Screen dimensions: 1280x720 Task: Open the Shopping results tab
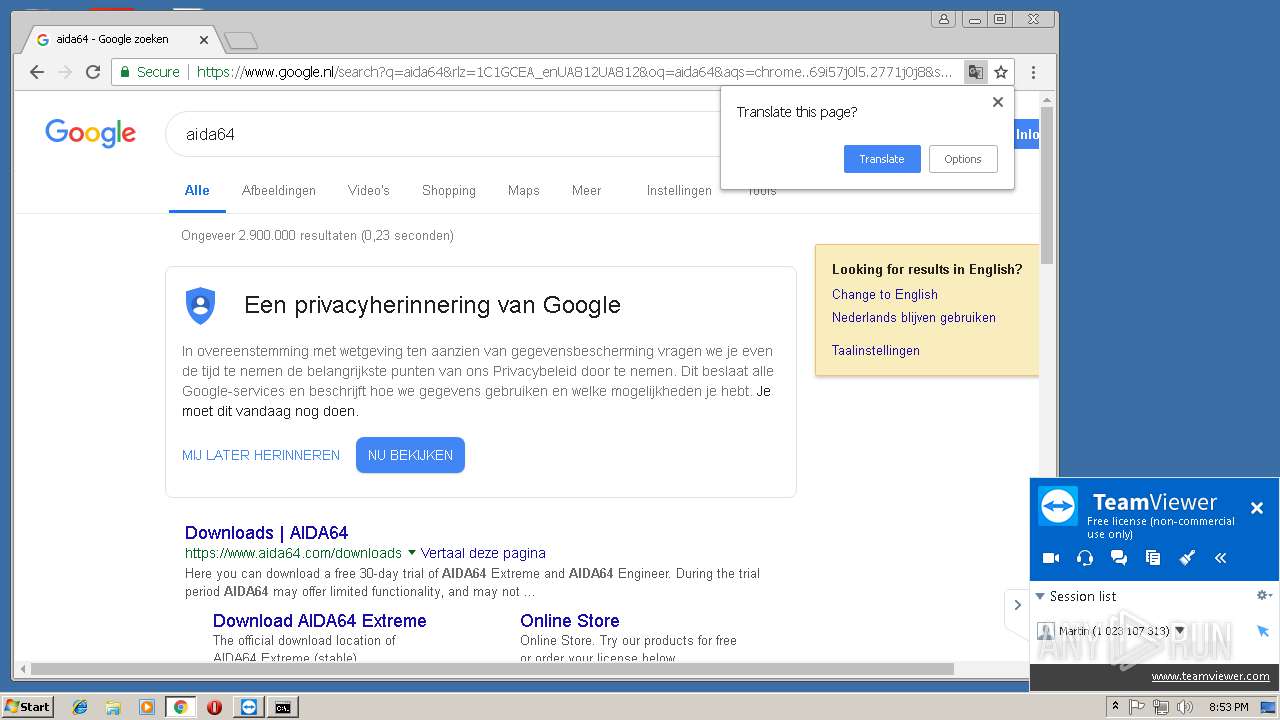coord(449,190)
